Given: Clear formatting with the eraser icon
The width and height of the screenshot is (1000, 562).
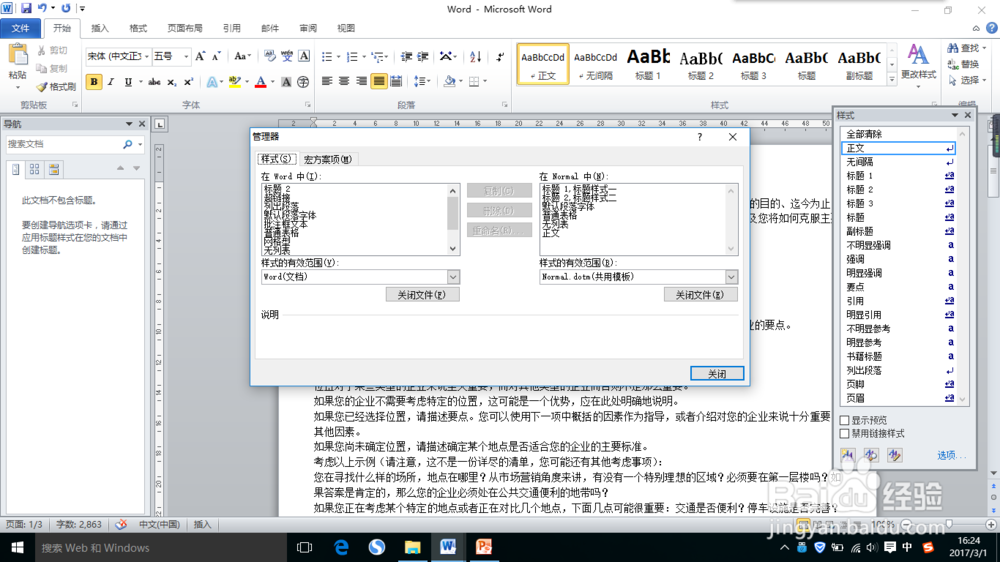Looking at the screenshot, I should tap(270, 57).
